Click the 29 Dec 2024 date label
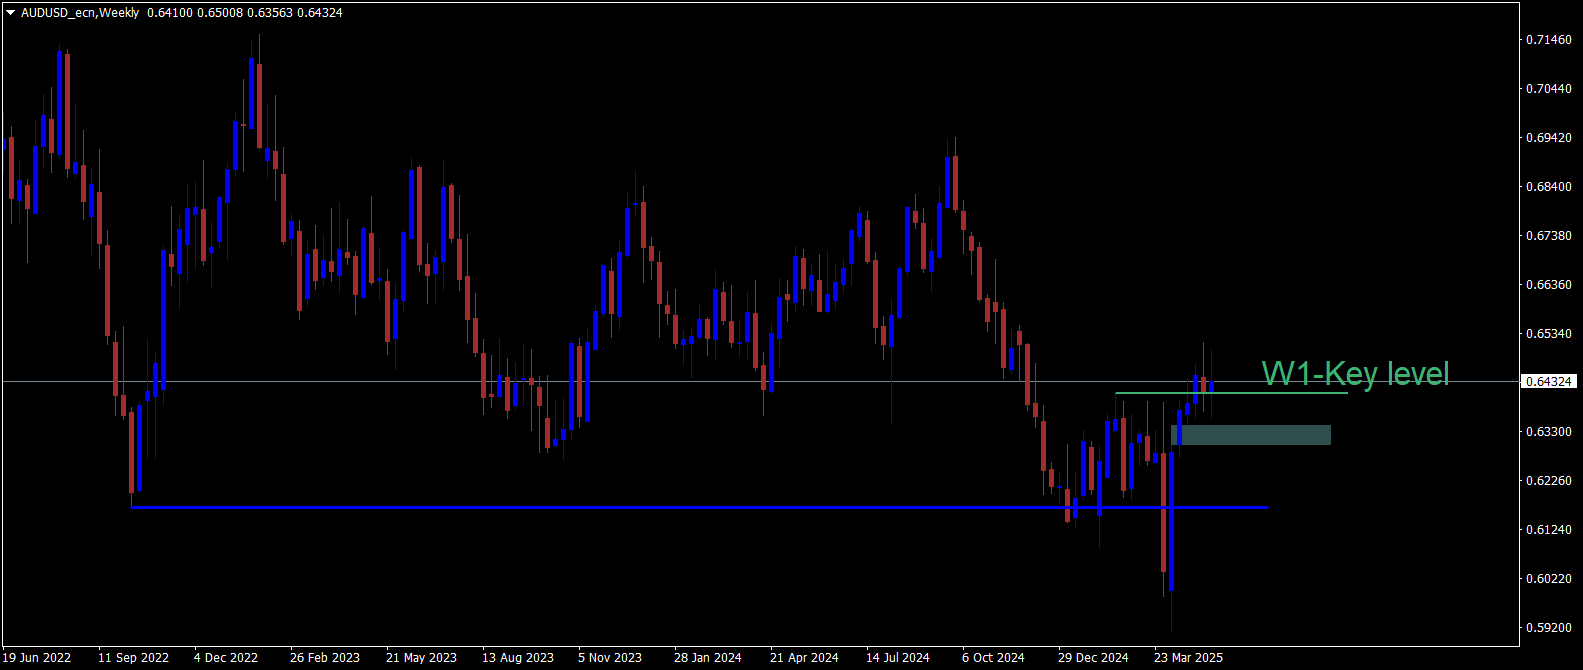1583x670 pixels. coord(1093,658)
